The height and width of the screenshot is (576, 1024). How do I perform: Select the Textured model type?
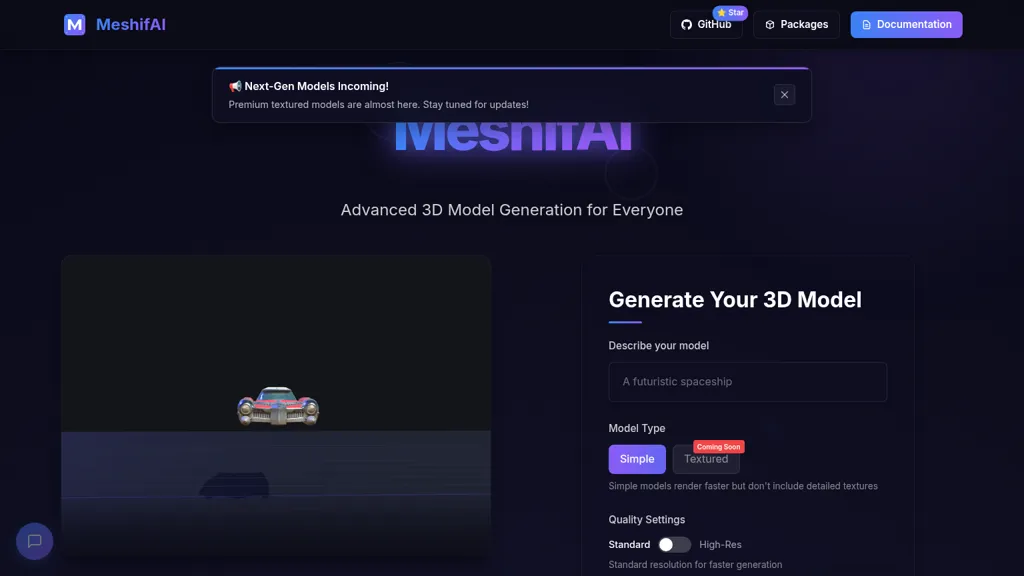tap(706, 459)
